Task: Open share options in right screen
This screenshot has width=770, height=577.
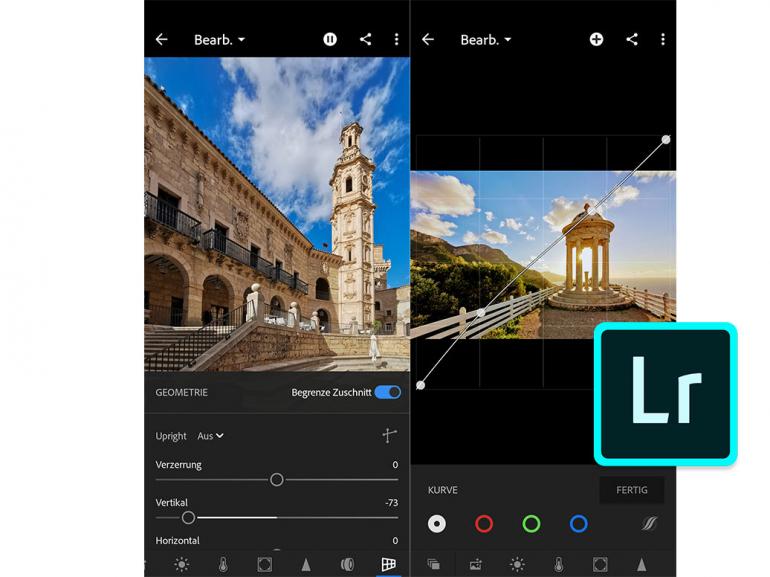Action: point(632,39)
